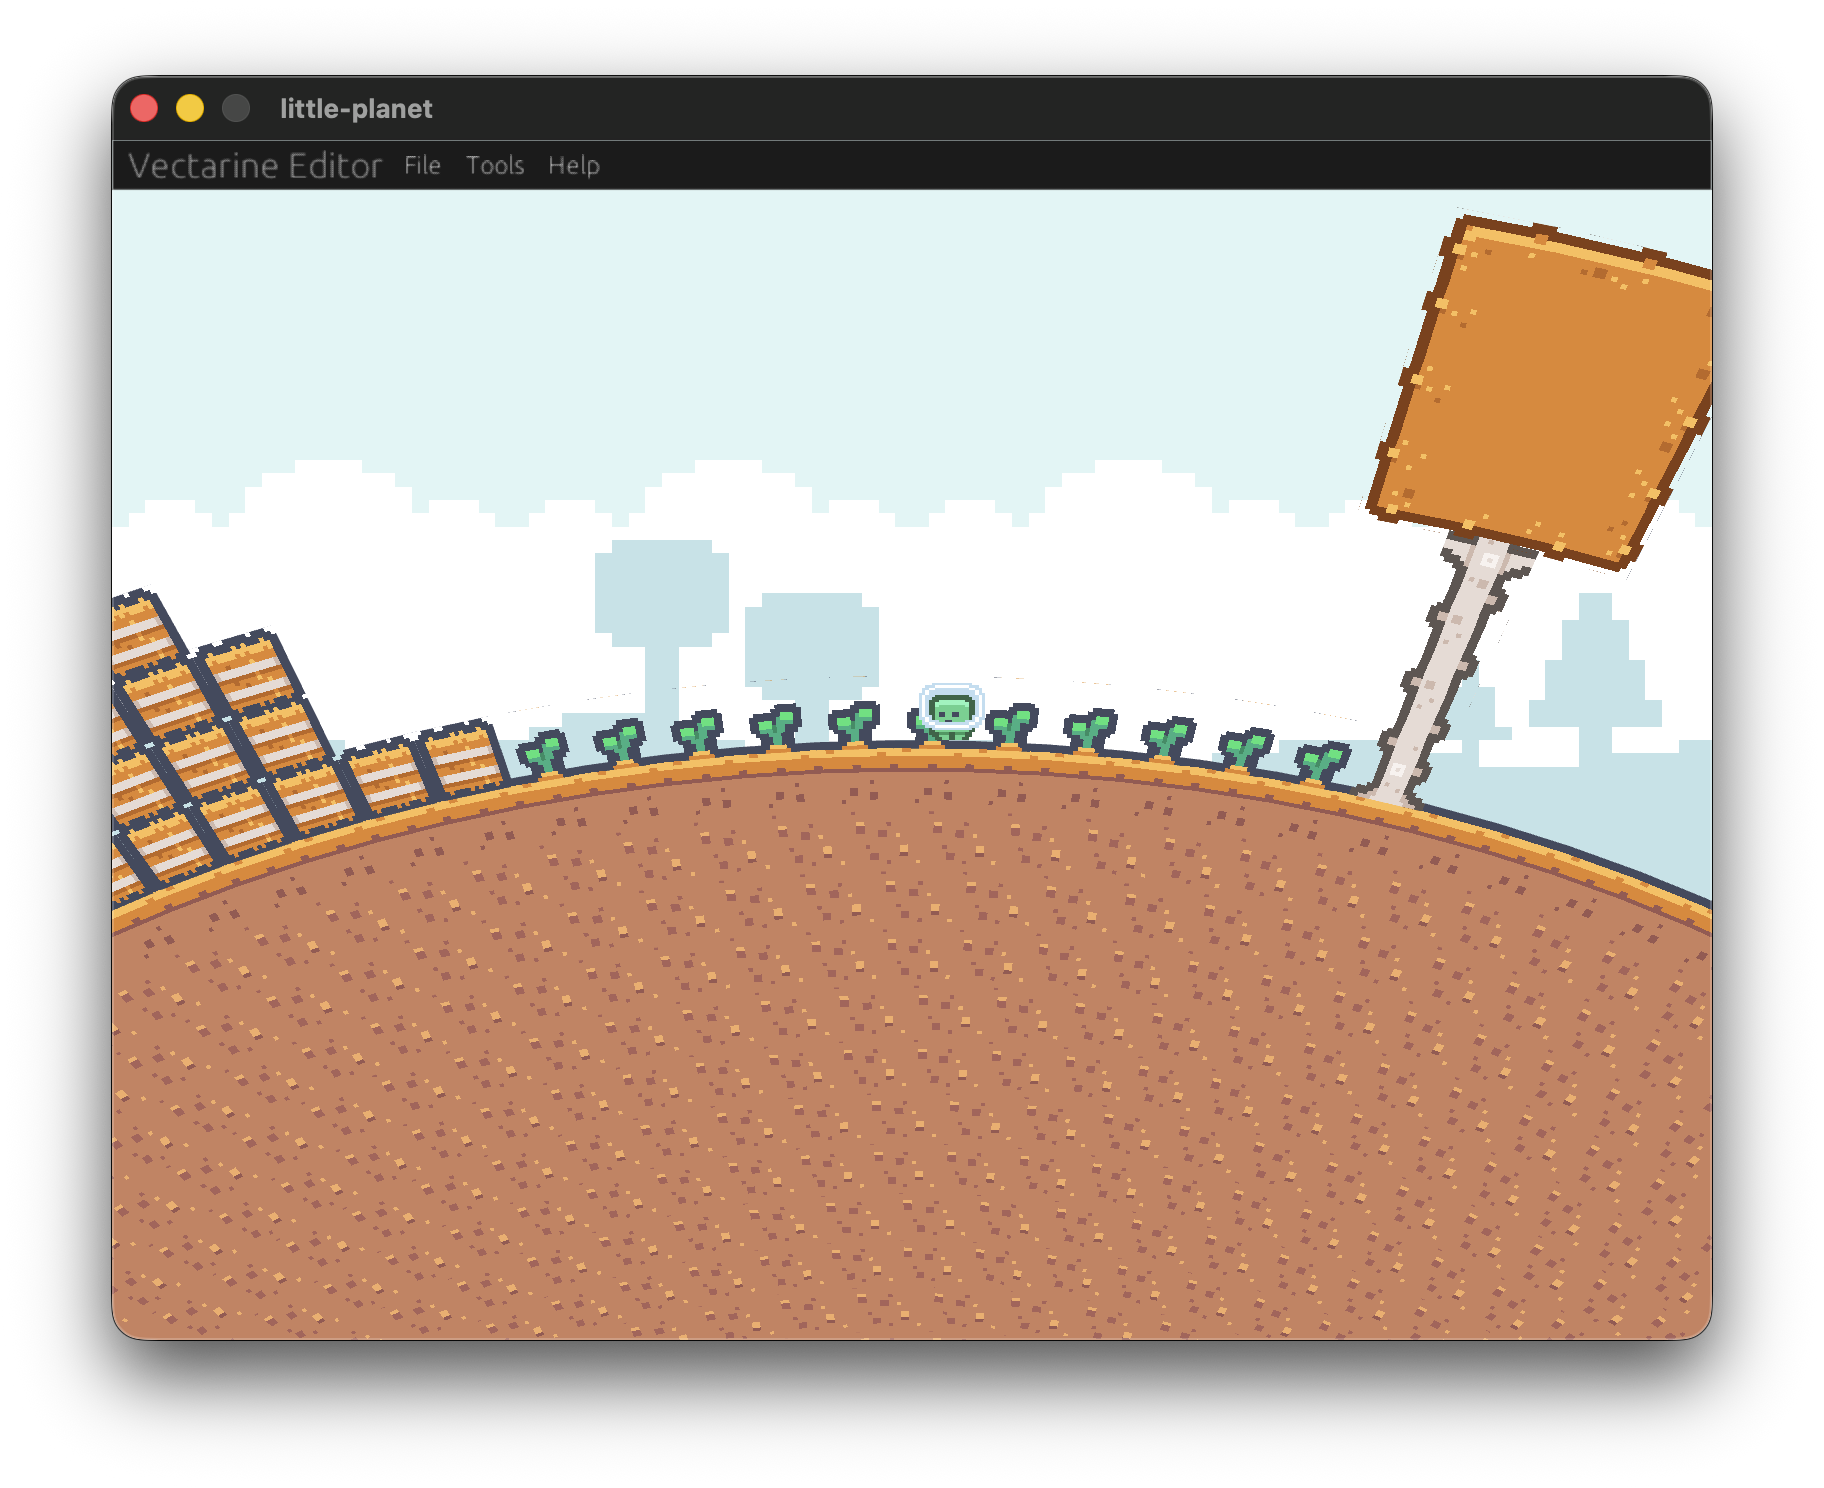1824x1488 pixels.
Task: Select the sprout closest to the tree trunk
Action: tap(1322, 761)
